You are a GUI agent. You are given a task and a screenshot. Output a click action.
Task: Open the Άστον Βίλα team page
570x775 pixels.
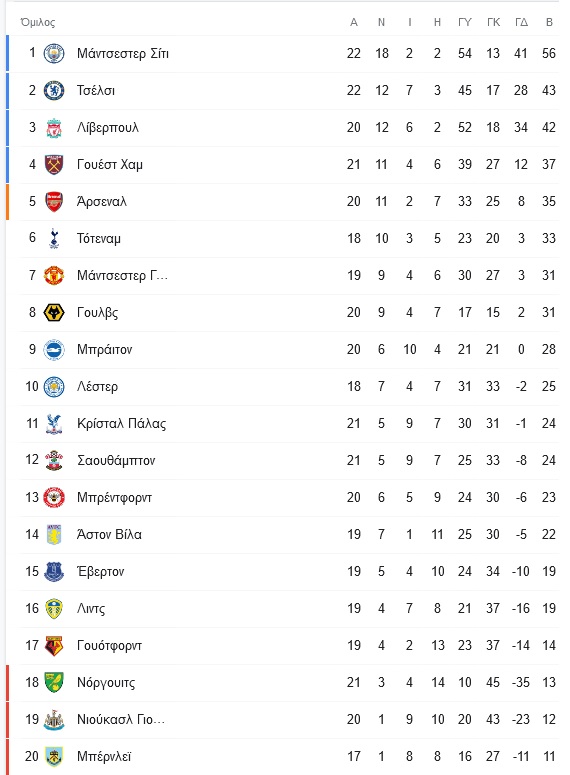[109, 534]
